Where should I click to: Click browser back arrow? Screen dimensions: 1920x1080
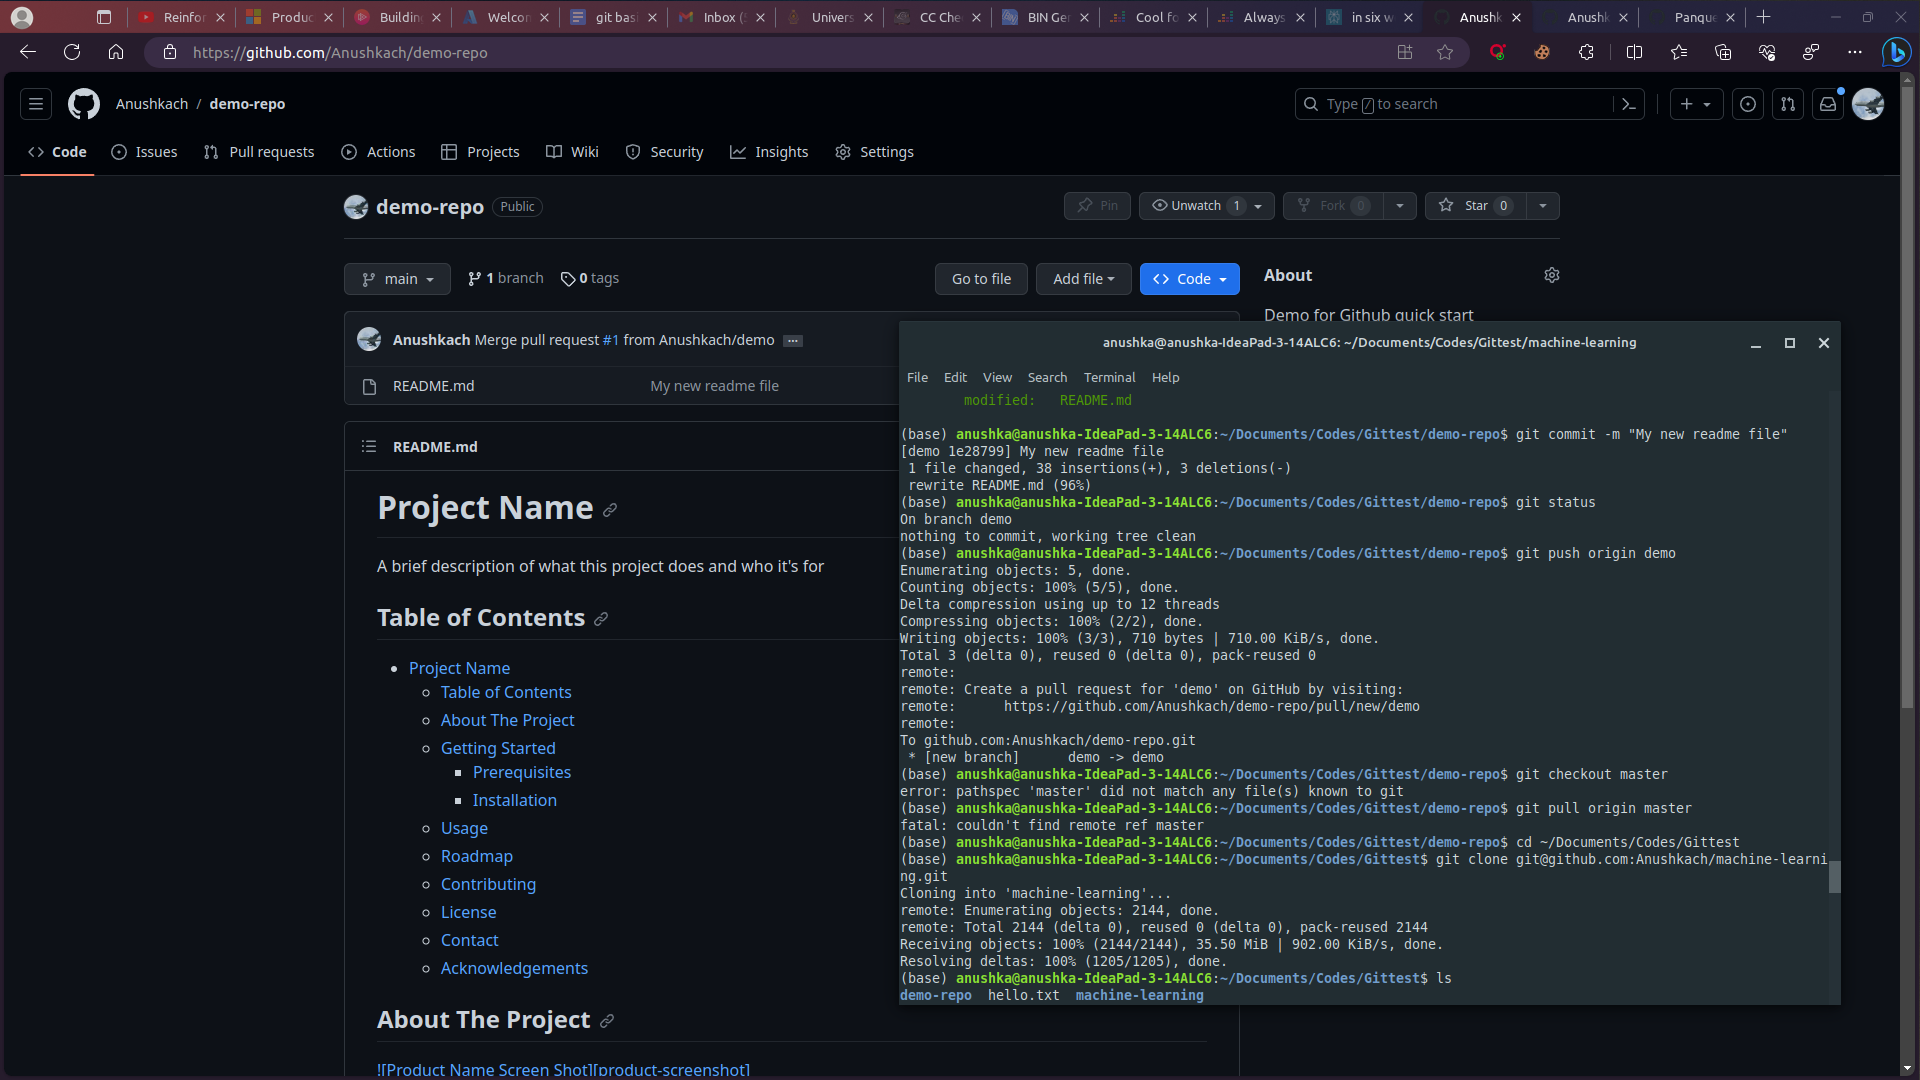(28, 52)
